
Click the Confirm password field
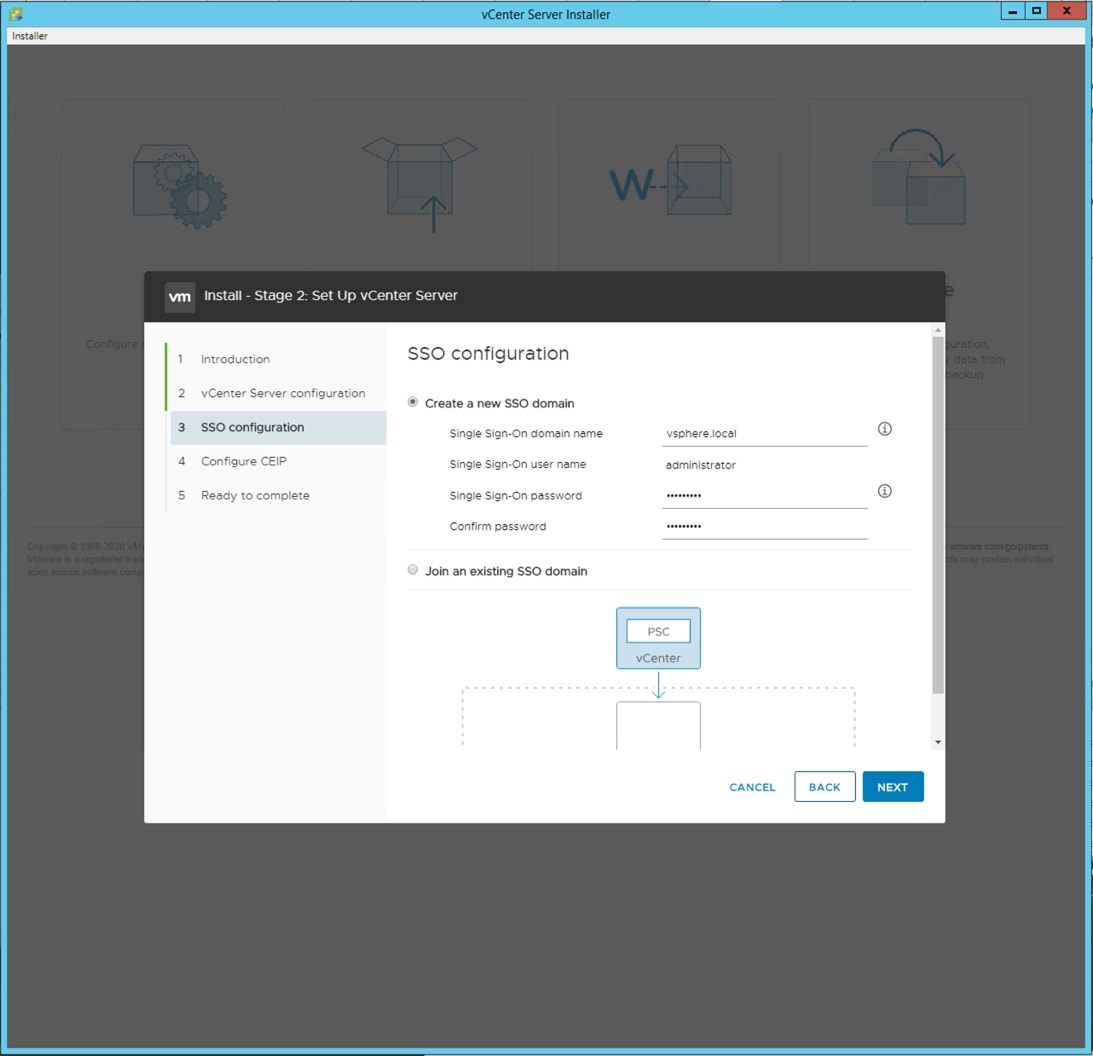click(x=765, y=526)
